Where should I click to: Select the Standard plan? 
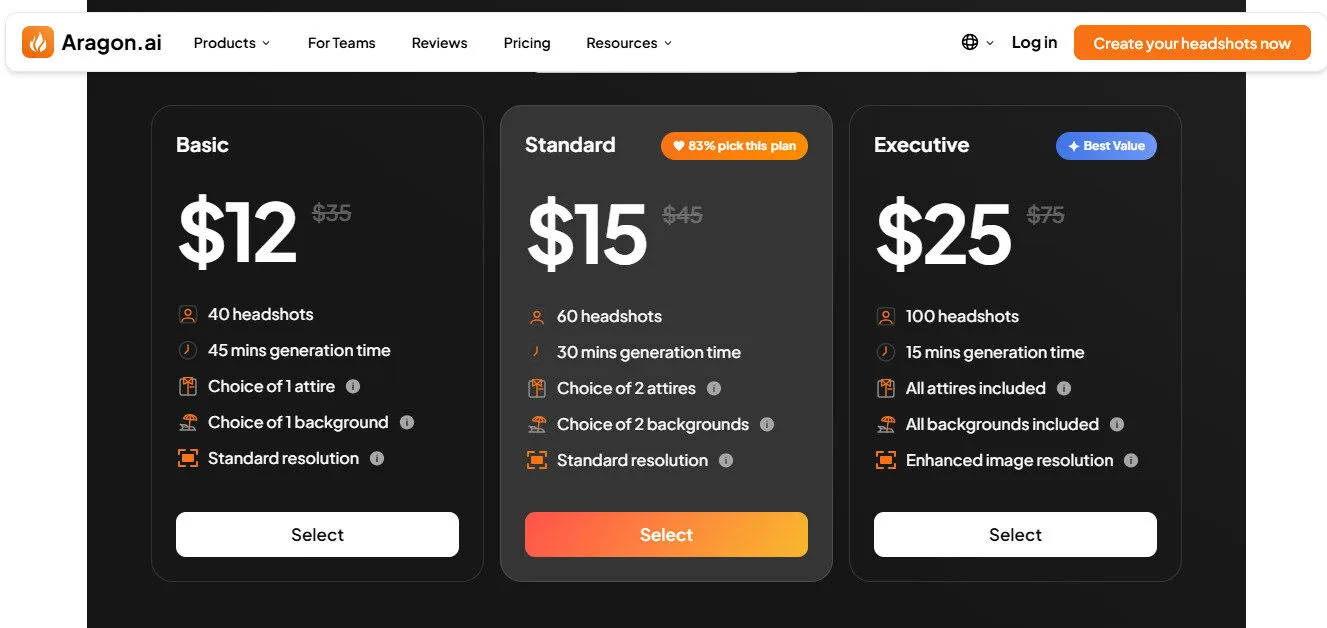tap(666, 534)
